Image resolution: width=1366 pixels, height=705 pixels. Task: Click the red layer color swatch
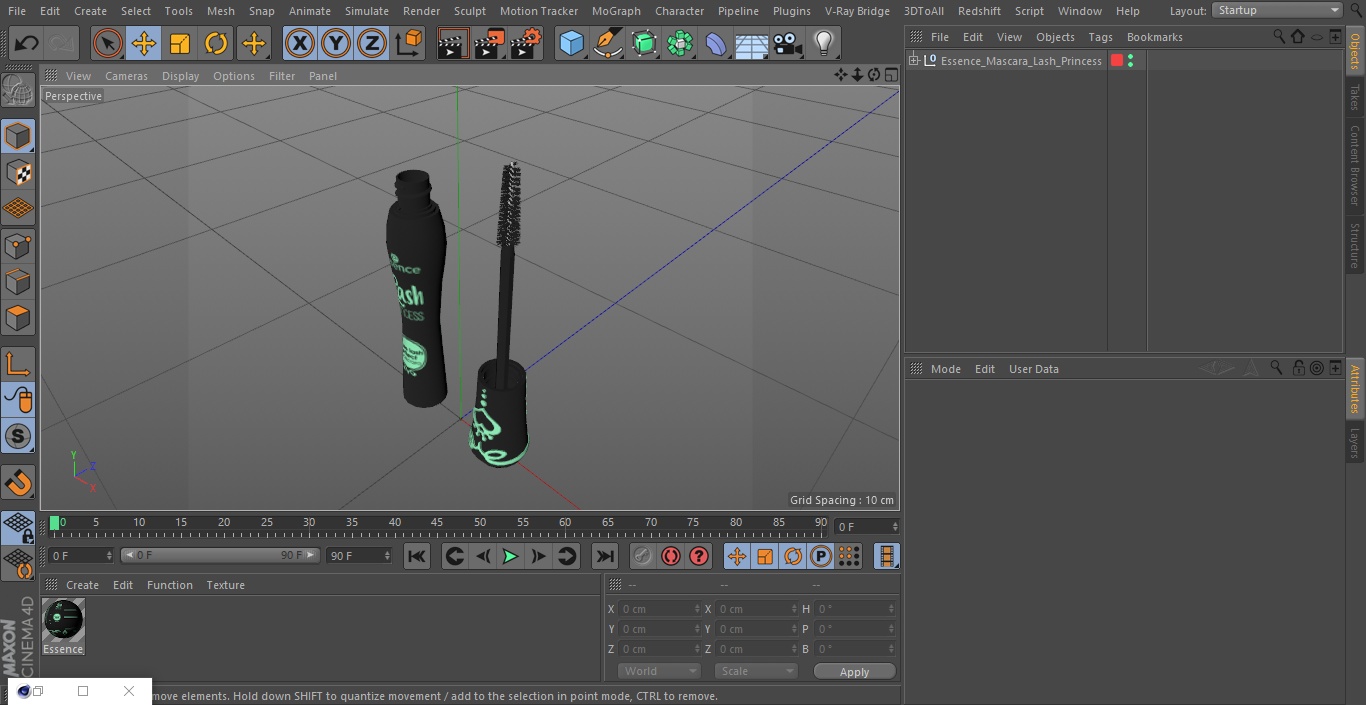1117,61
